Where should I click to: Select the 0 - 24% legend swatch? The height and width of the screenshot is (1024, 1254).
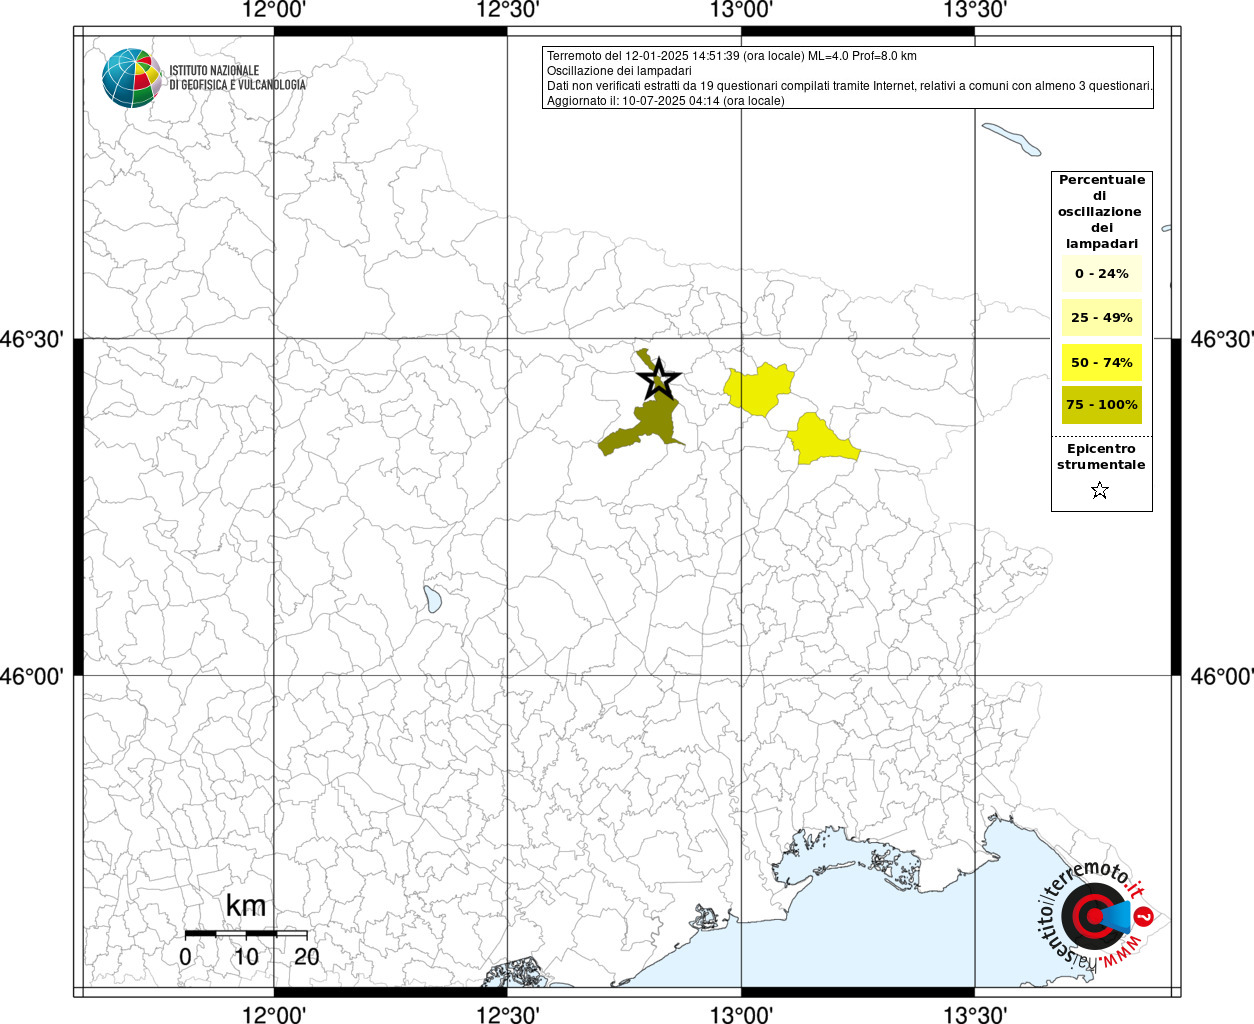[x=1102, y=274]
